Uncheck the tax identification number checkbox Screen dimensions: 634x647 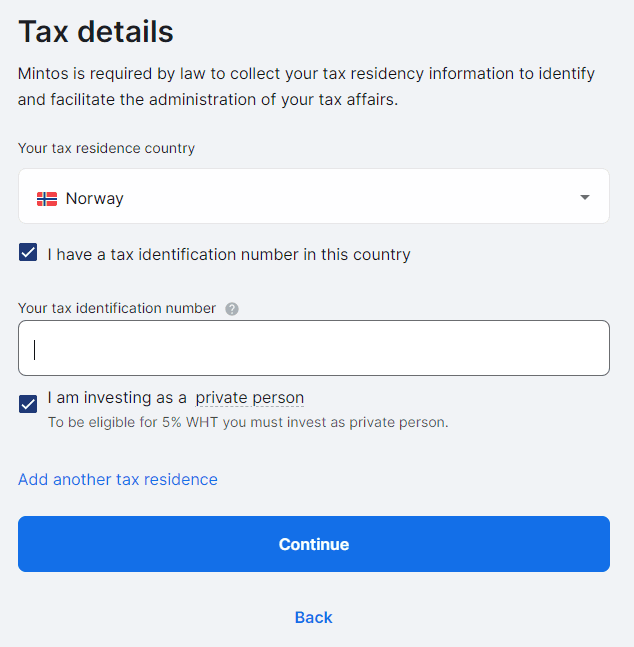point(28,253)
